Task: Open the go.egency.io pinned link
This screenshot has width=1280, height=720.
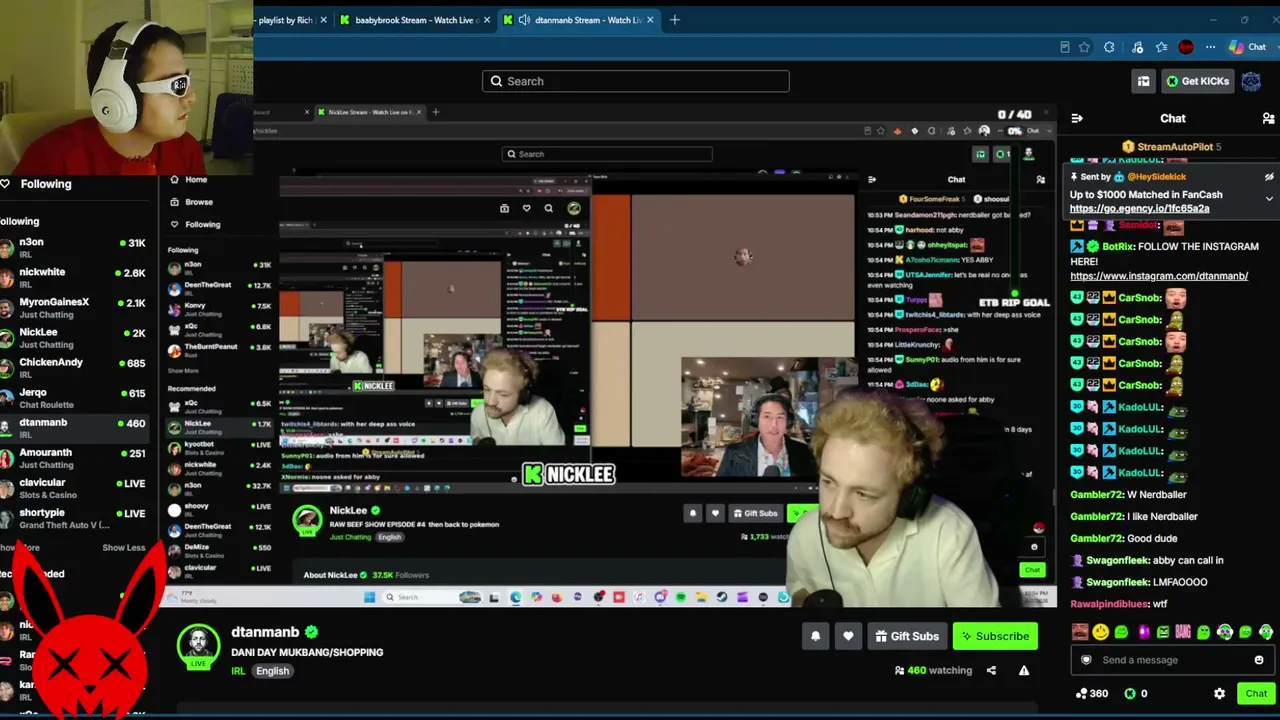Action: click(1139, 208)
